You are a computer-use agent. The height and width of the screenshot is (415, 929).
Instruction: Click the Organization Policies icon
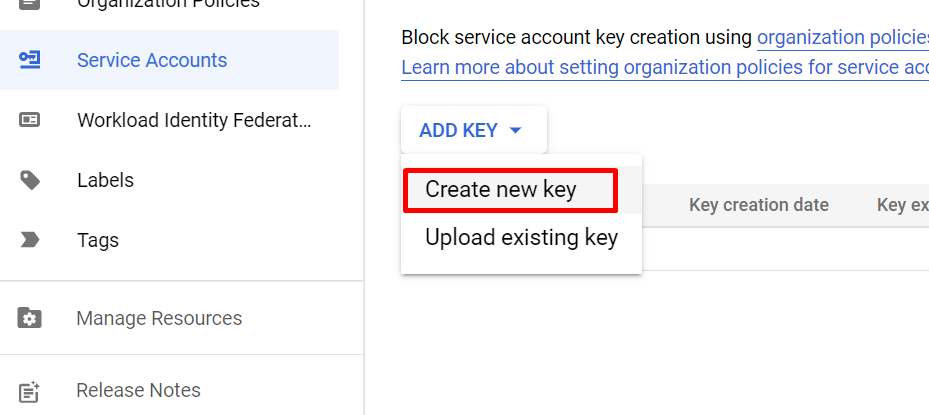tap(30, 4)
